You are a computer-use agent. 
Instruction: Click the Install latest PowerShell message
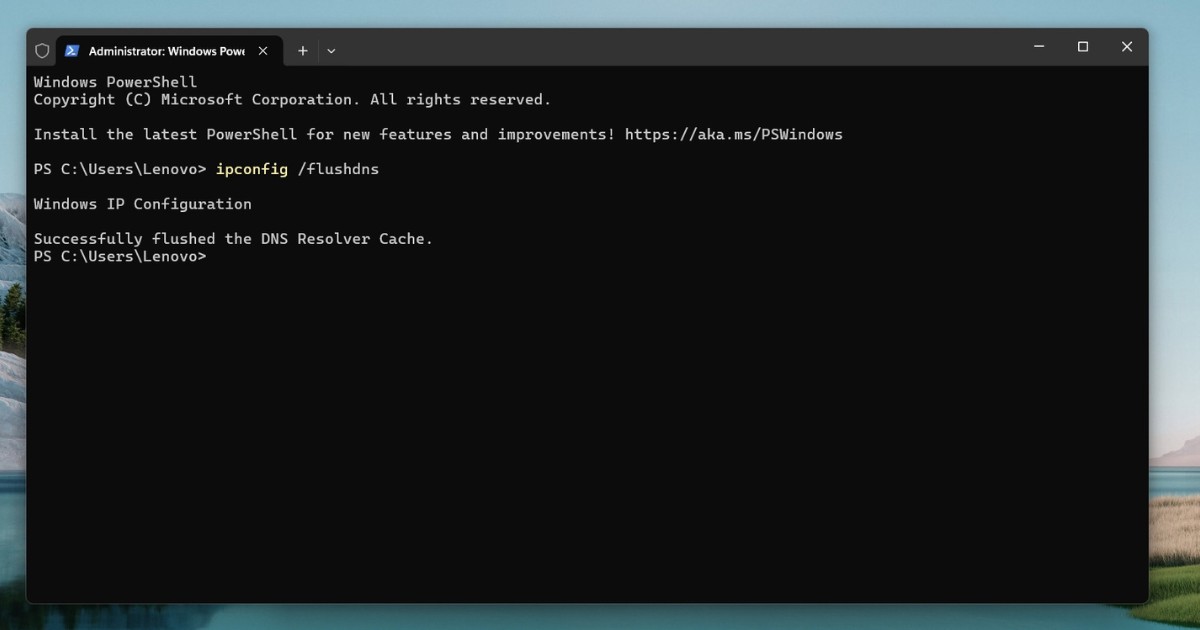[320, 134]
